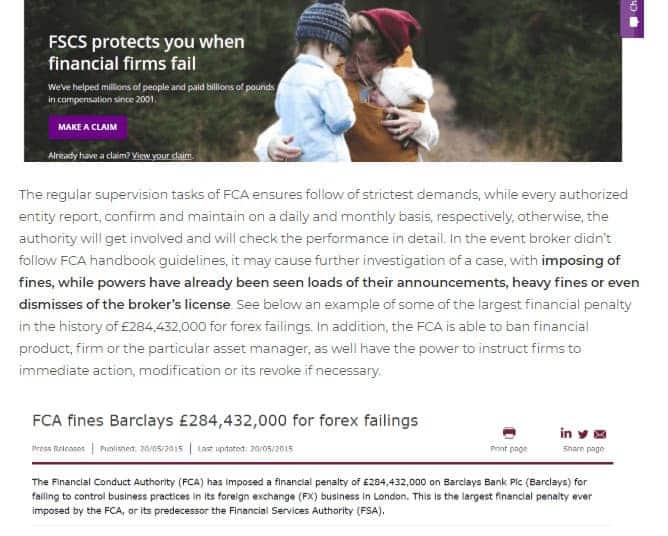Click the Barclays penalty summary paragraph
The height and width of the screenshot is (536, 668).
click(x=320, y=497)
